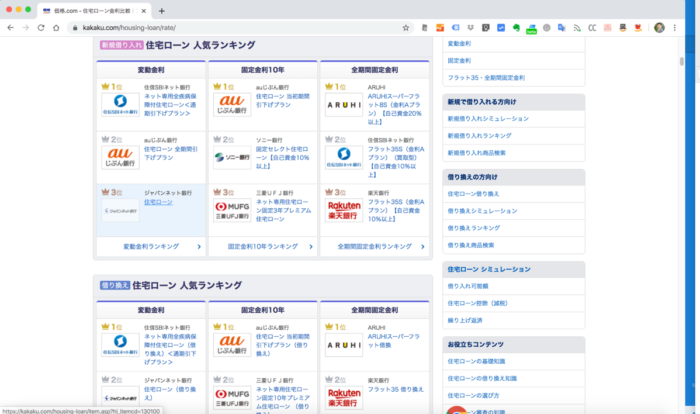The height and width of the screenshot is (414, 700).
Task: Click ARUHI logo in 借り換え ranking
Action: (x=344, y=345)
